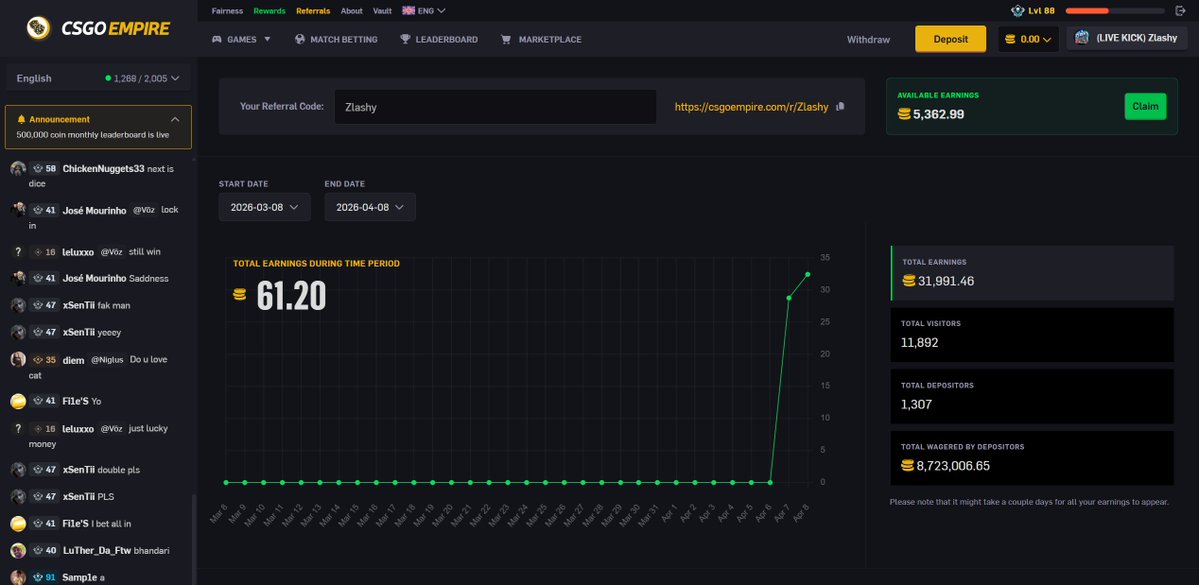Click the Leaderboard trophy icon
This screenshot has height=585, width=1199.
[x=405, y=39]
